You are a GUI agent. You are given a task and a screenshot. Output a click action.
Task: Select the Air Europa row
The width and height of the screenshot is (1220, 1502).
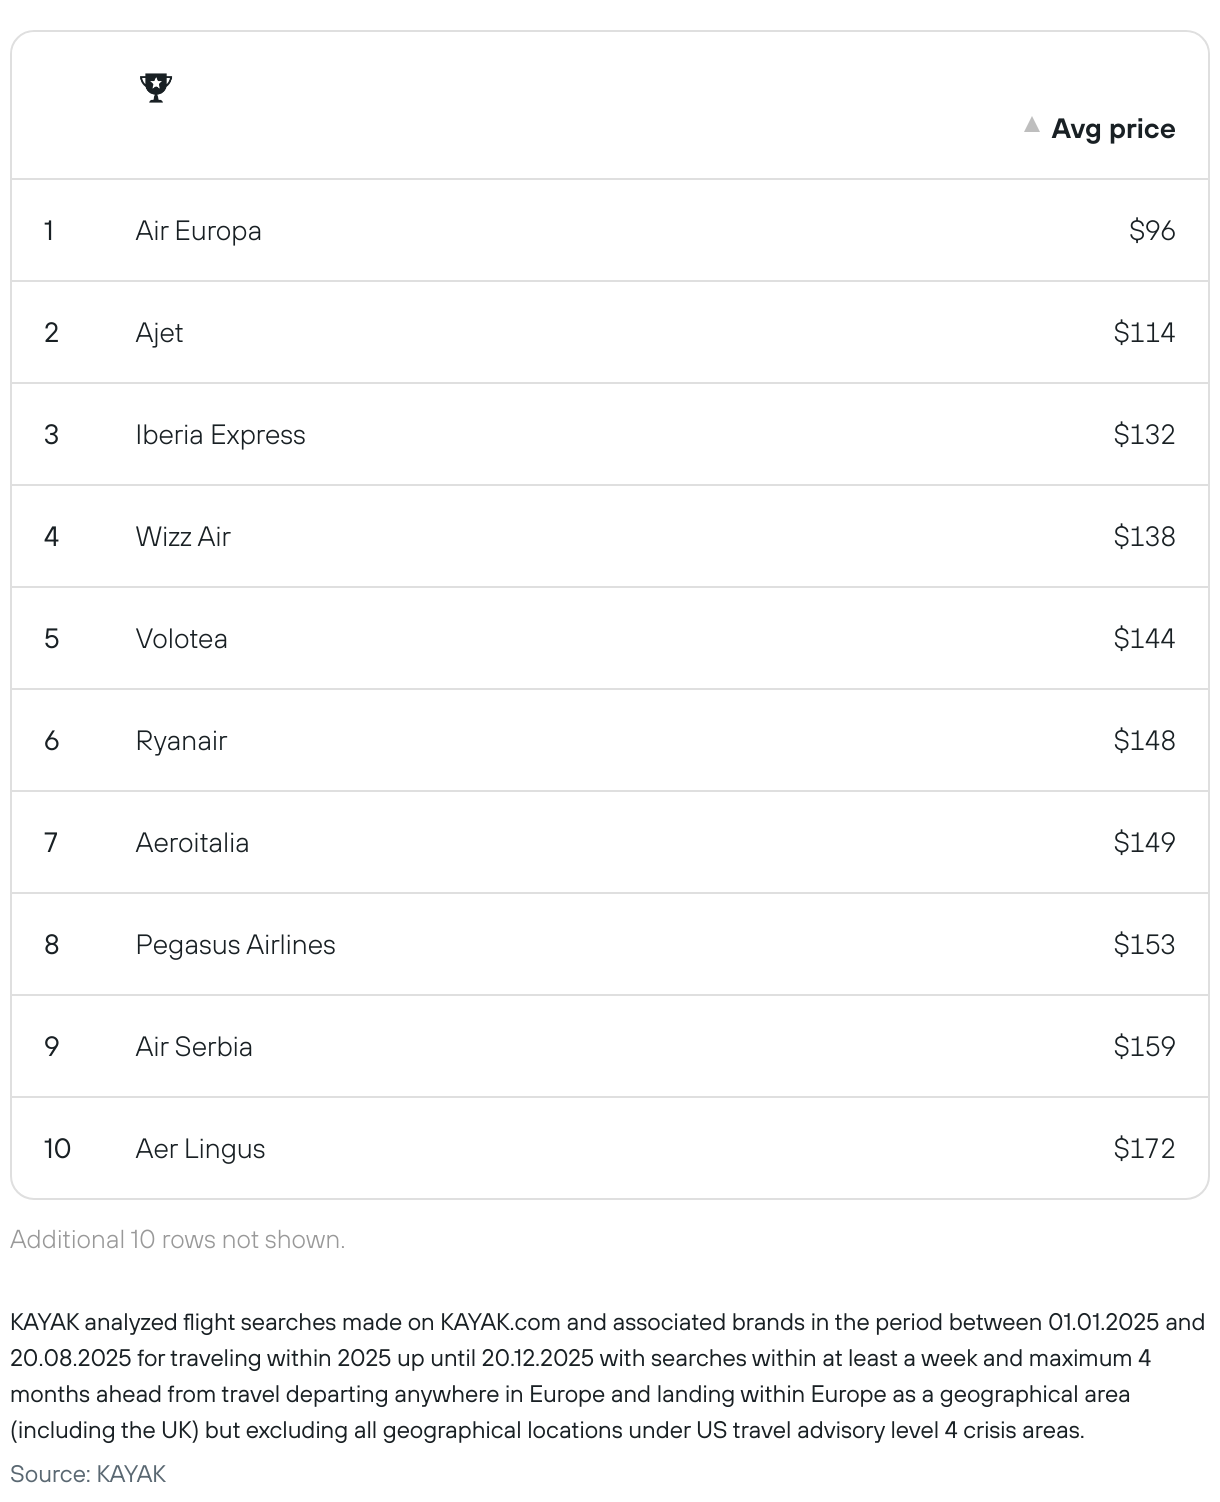point(610,231)
